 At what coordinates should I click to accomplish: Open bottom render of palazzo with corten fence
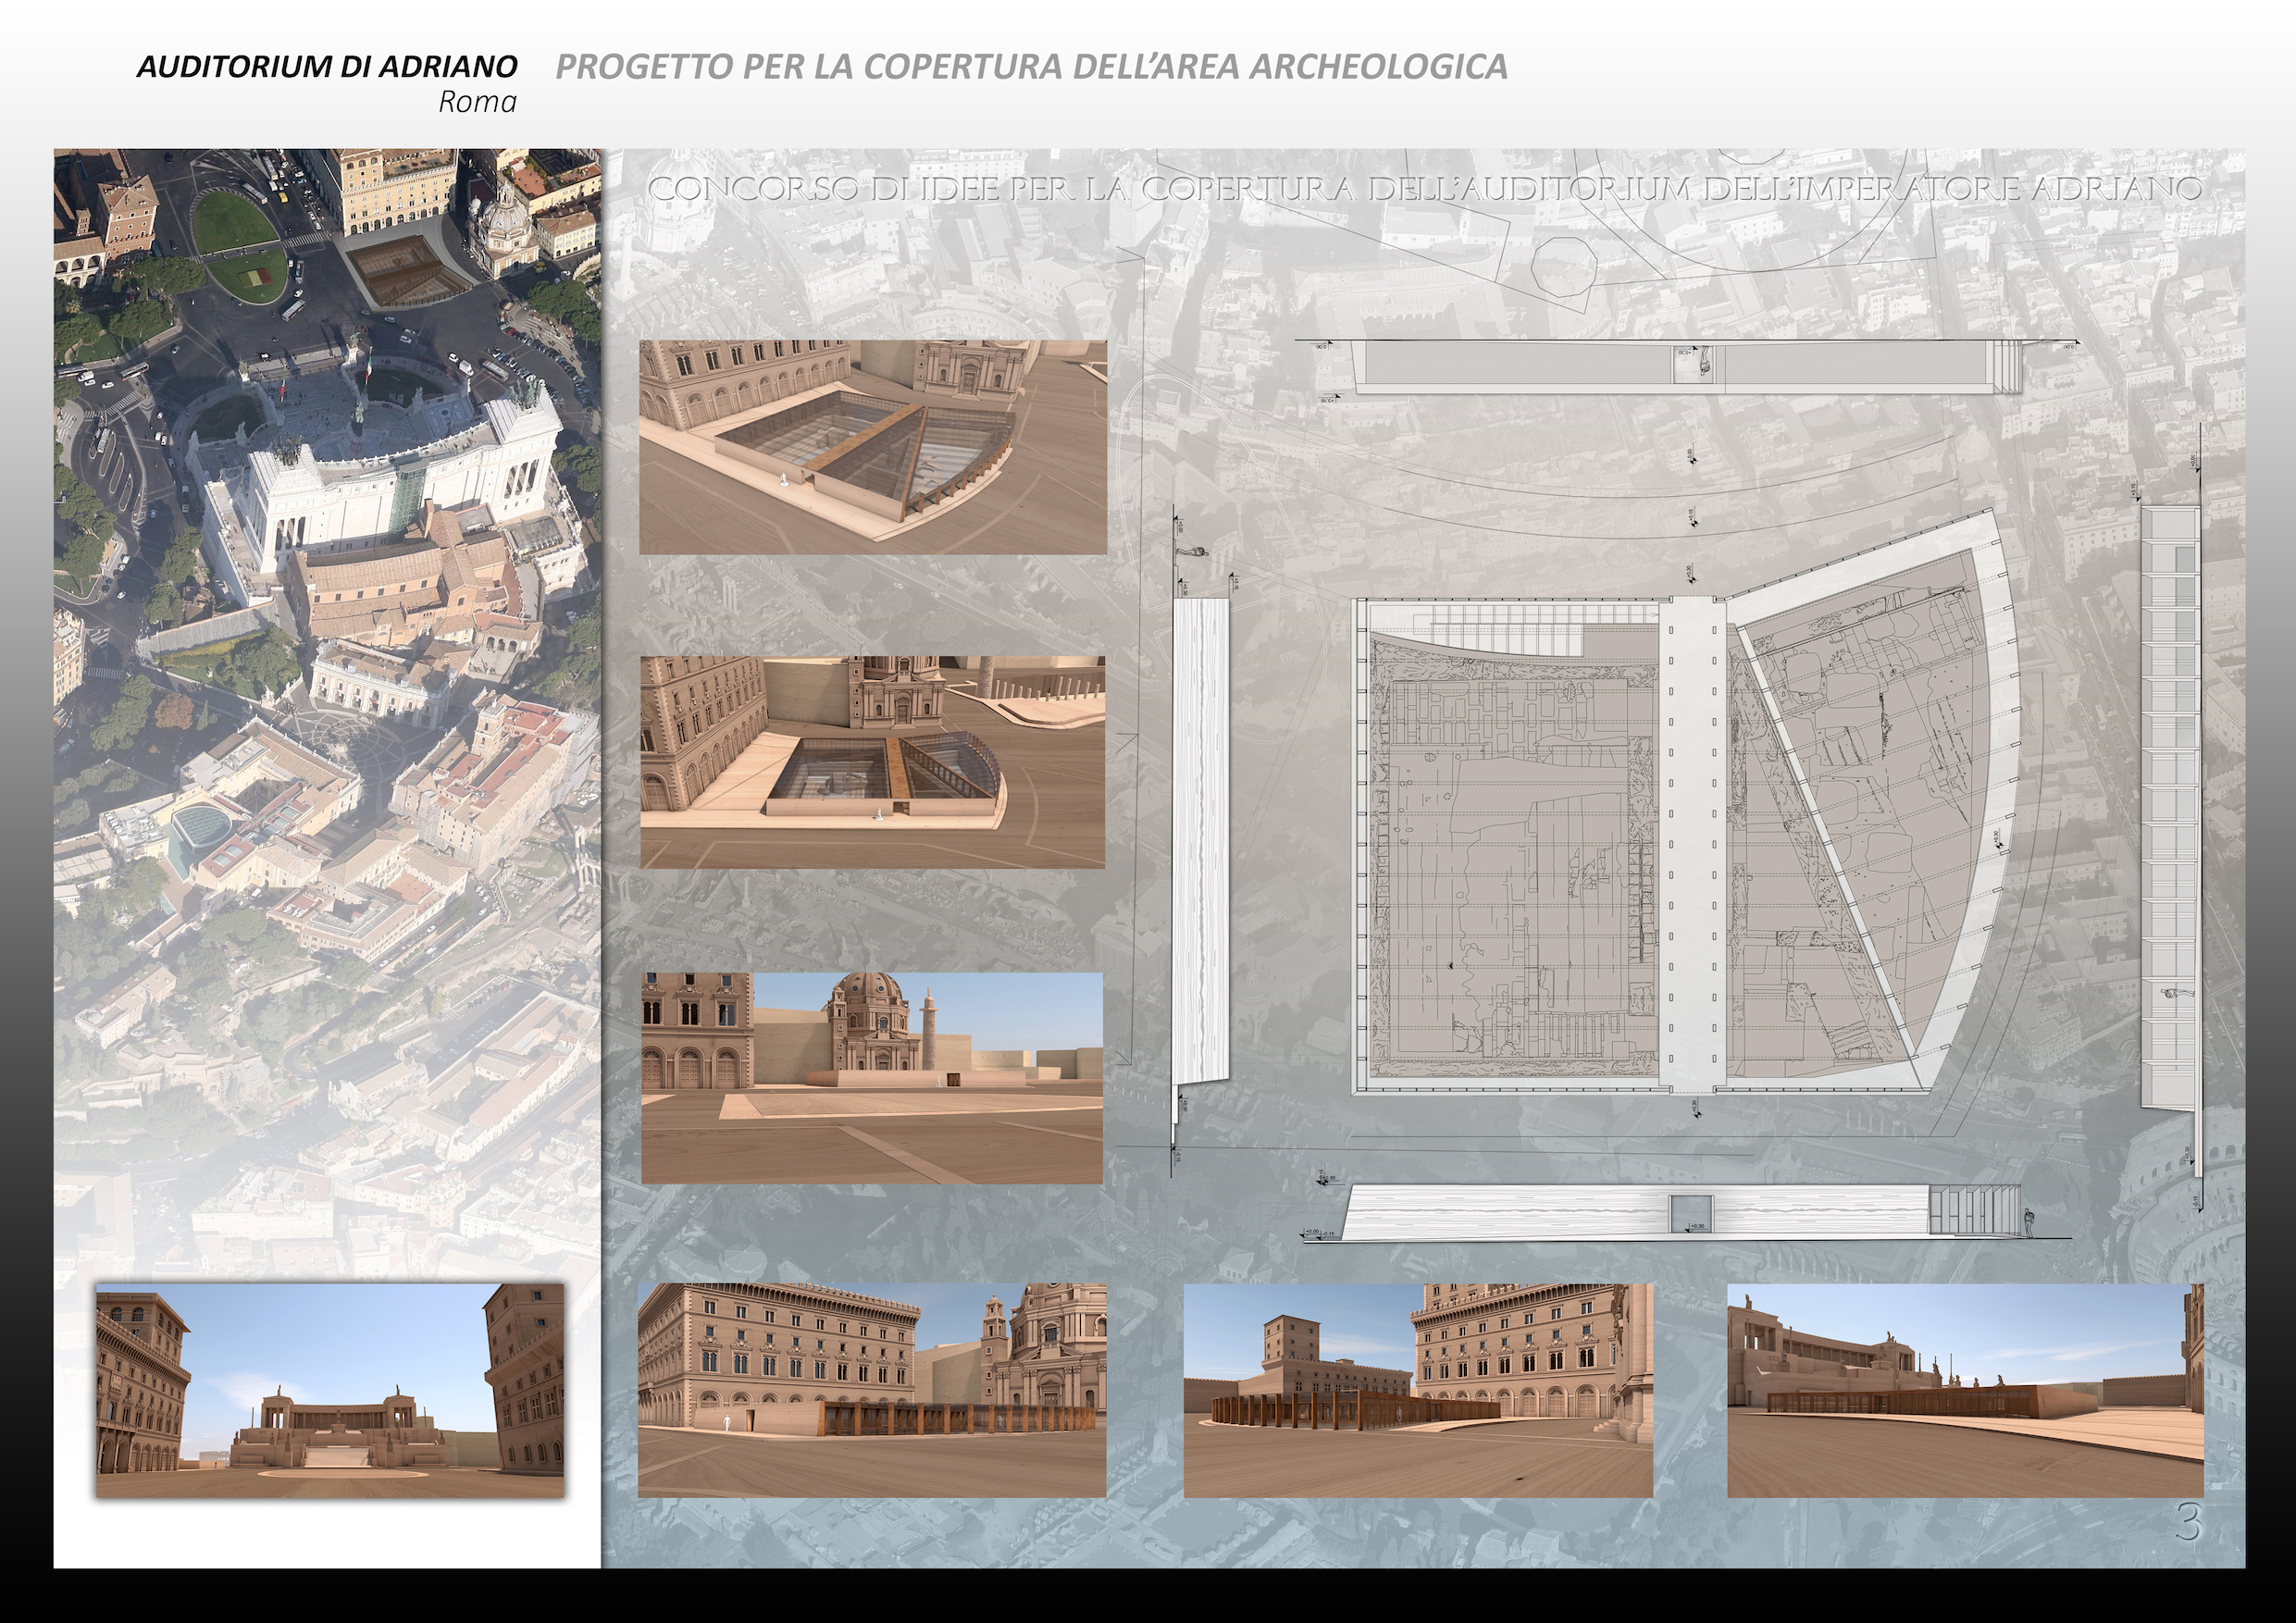[872, 1391]
